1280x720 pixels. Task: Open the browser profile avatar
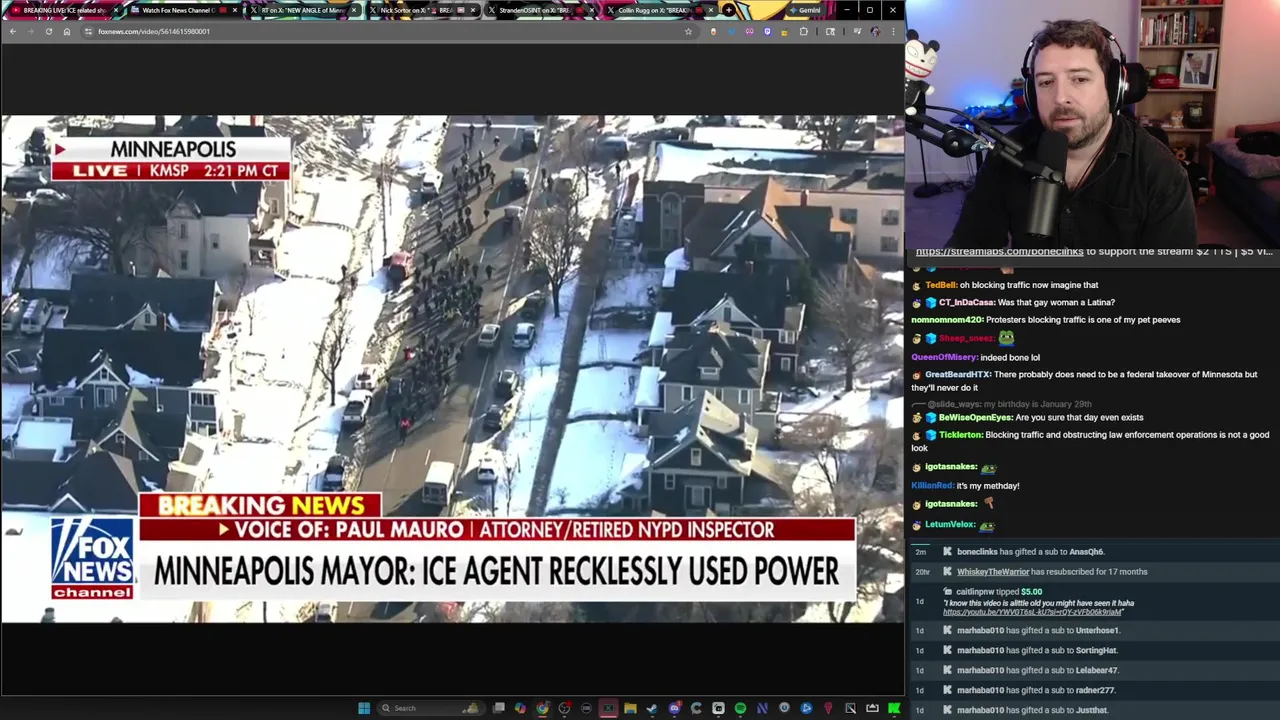coord(875,31)
